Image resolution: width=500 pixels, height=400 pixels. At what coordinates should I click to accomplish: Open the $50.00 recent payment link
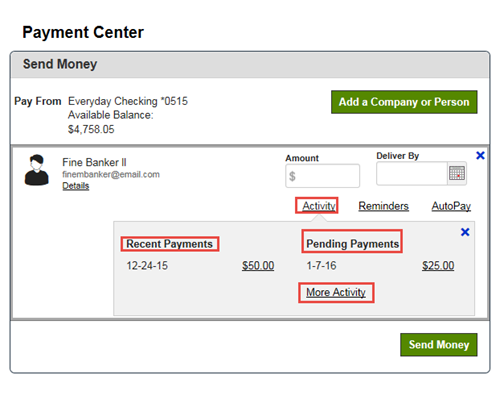[258, 266]
